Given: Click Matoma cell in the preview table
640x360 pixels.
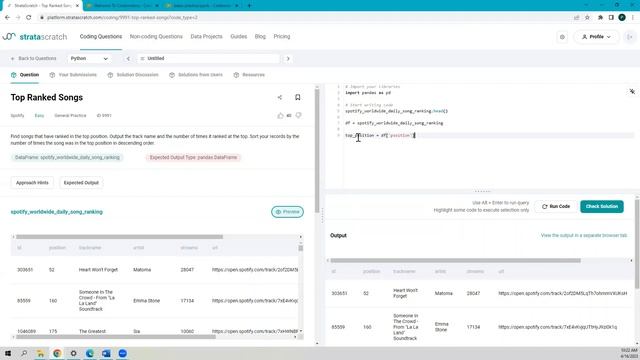Looking at the screenshot, I should click(x=142, y=270).
